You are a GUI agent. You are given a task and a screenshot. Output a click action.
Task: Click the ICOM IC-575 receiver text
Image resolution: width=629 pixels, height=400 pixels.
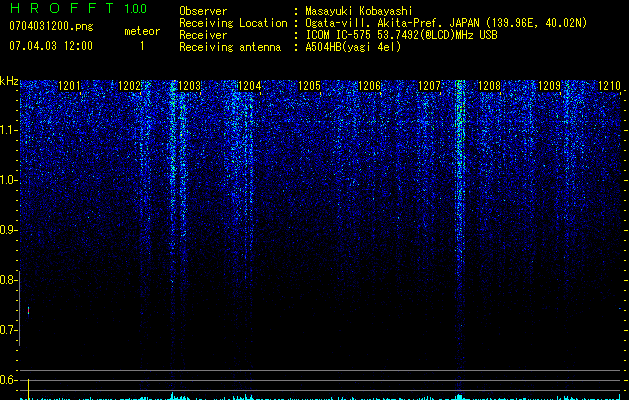(401, 35)
